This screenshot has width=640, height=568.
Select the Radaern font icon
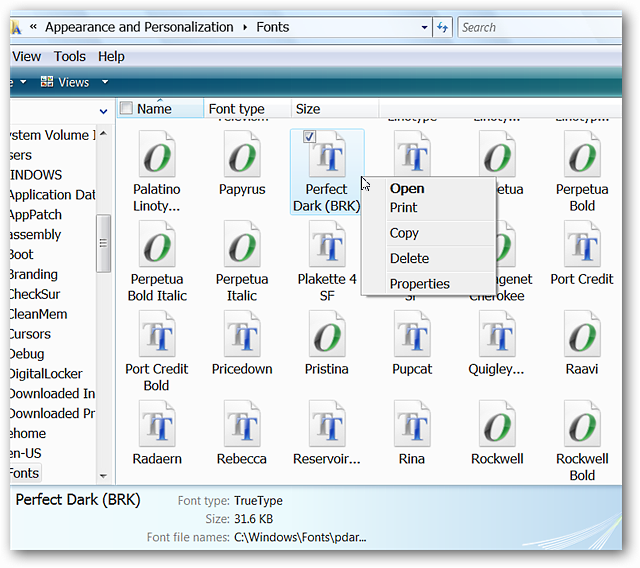[x=157, y=423]
